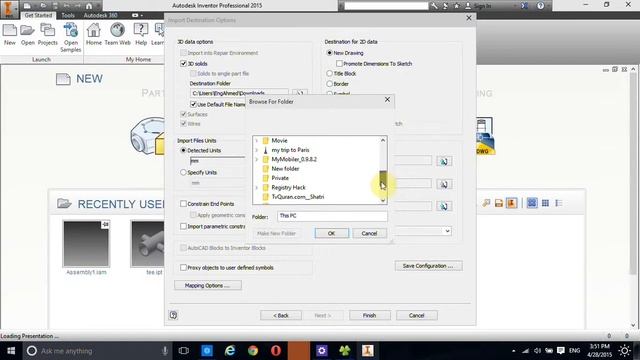Click the help question mark in Import dialog

click(173, 315)
